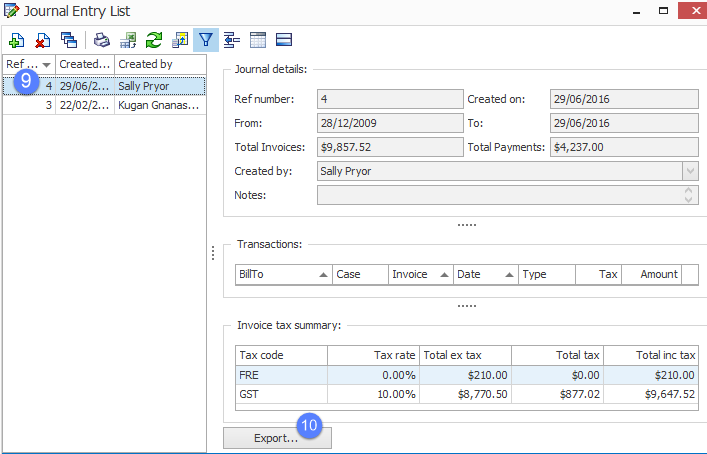707x454 pixels.
Task: Click the grid view layout icon
Action: coord(258,40)
